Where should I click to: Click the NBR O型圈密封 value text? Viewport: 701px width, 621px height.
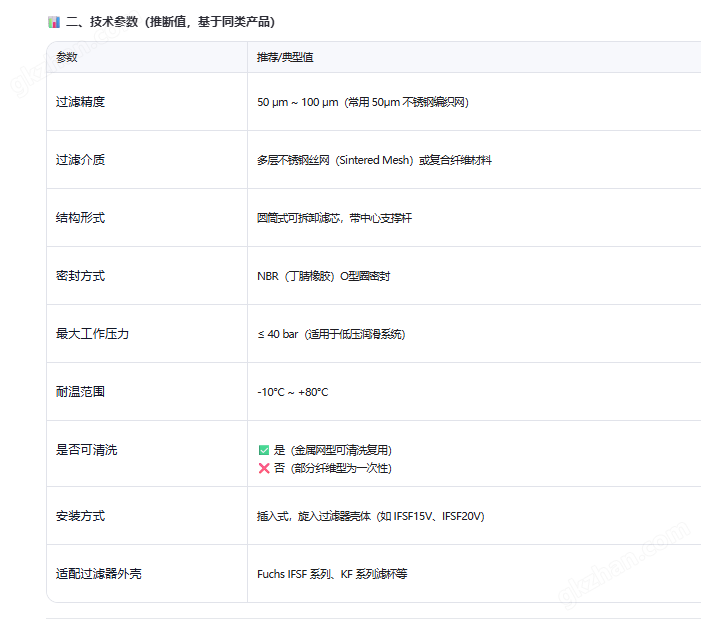point(323,276)
